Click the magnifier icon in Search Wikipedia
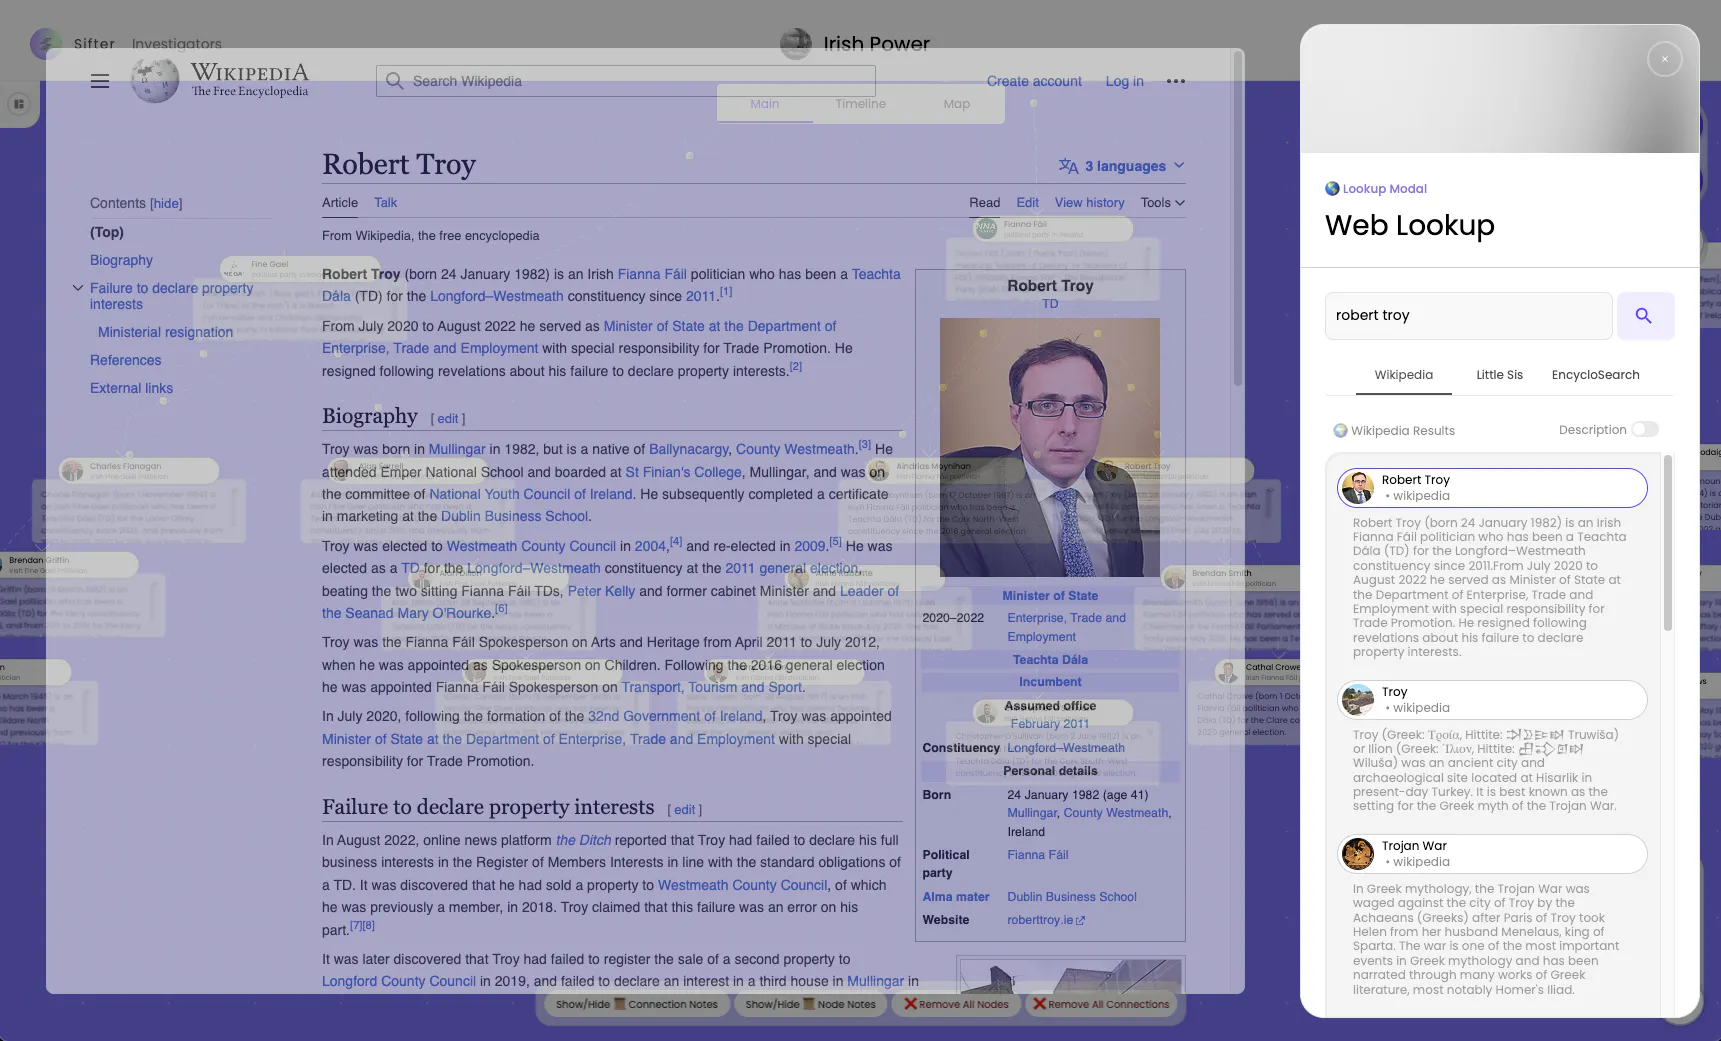Image resolution: width=1721 pixels, height=1041 pixels. point(394,81)
